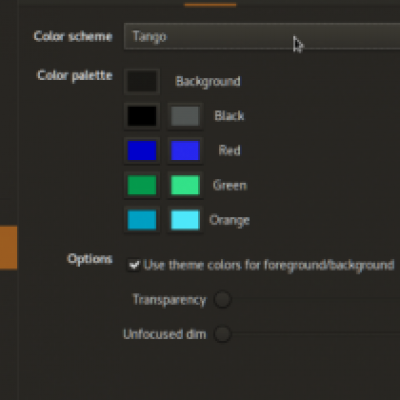
Task: Click the dark cyan swatch in Orange row
Action: tap(142, 220)
